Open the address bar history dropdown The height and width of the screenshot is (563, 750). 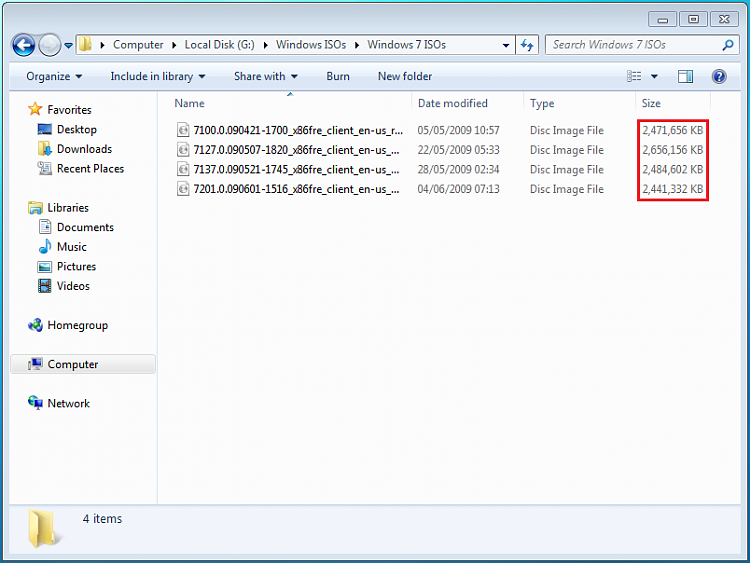point(506,45)
